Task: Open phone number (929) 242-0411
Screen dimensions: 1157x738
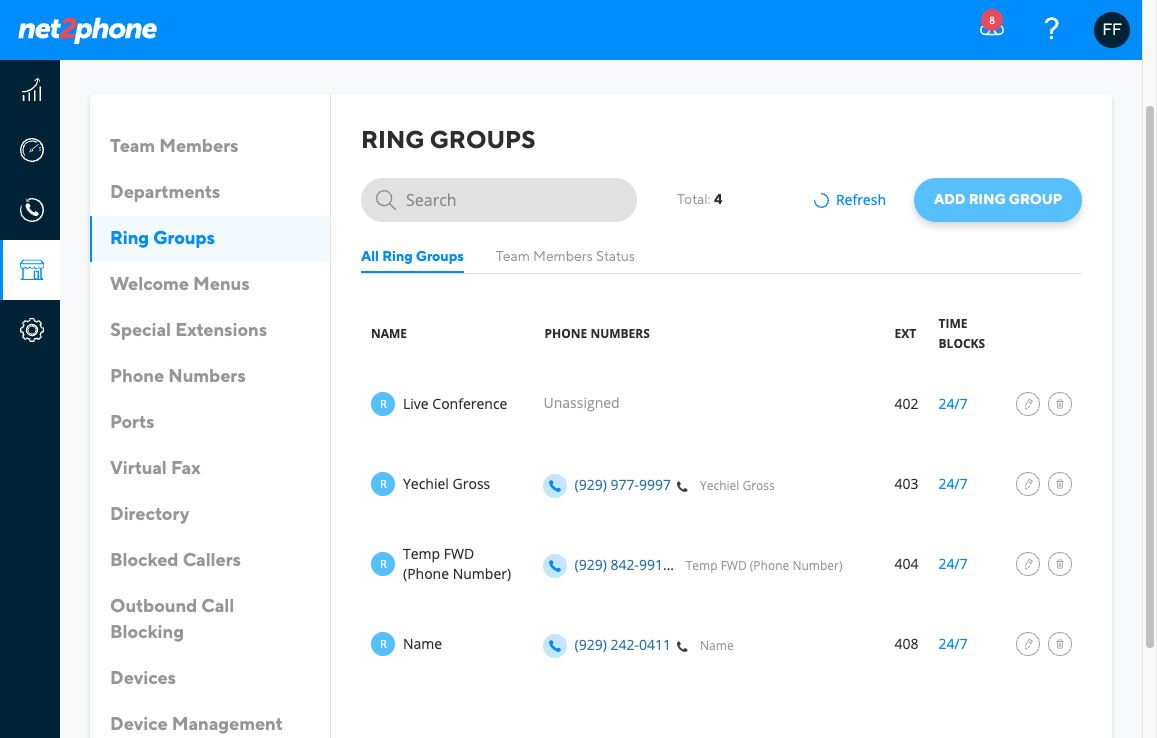Action: (x=622, y=646)
